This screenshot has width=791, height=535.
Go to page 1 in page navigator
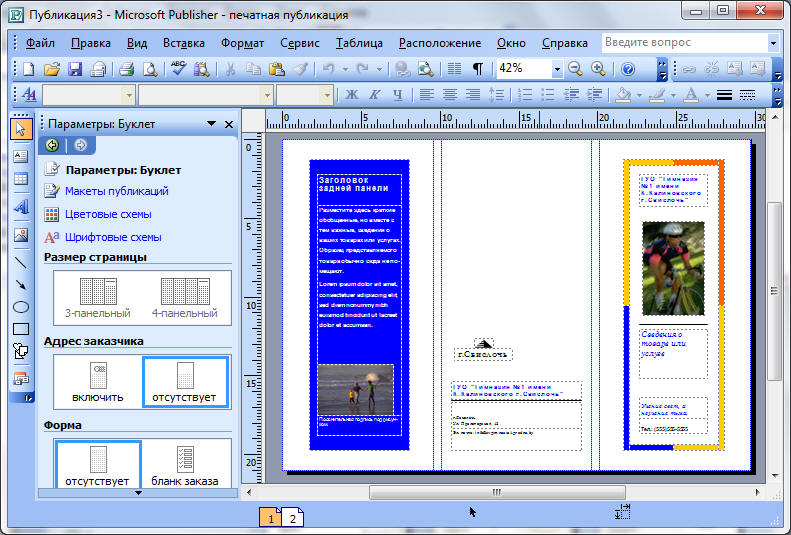(271, 518)
